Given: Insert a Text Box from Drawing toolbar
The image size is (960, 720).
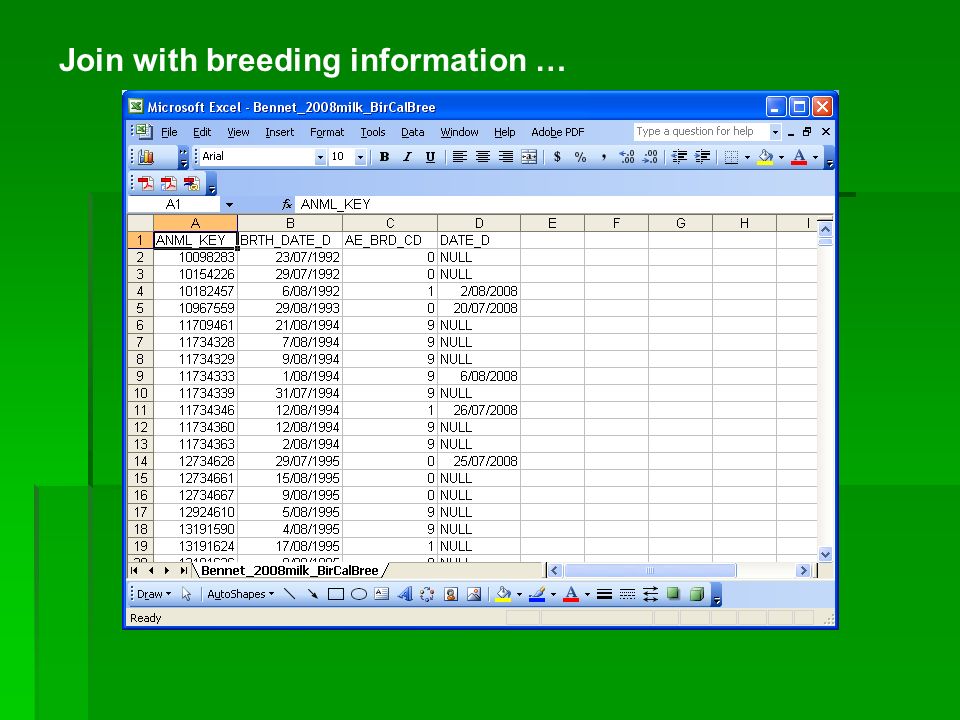Looking at the screenshot, I should point(381,594).
